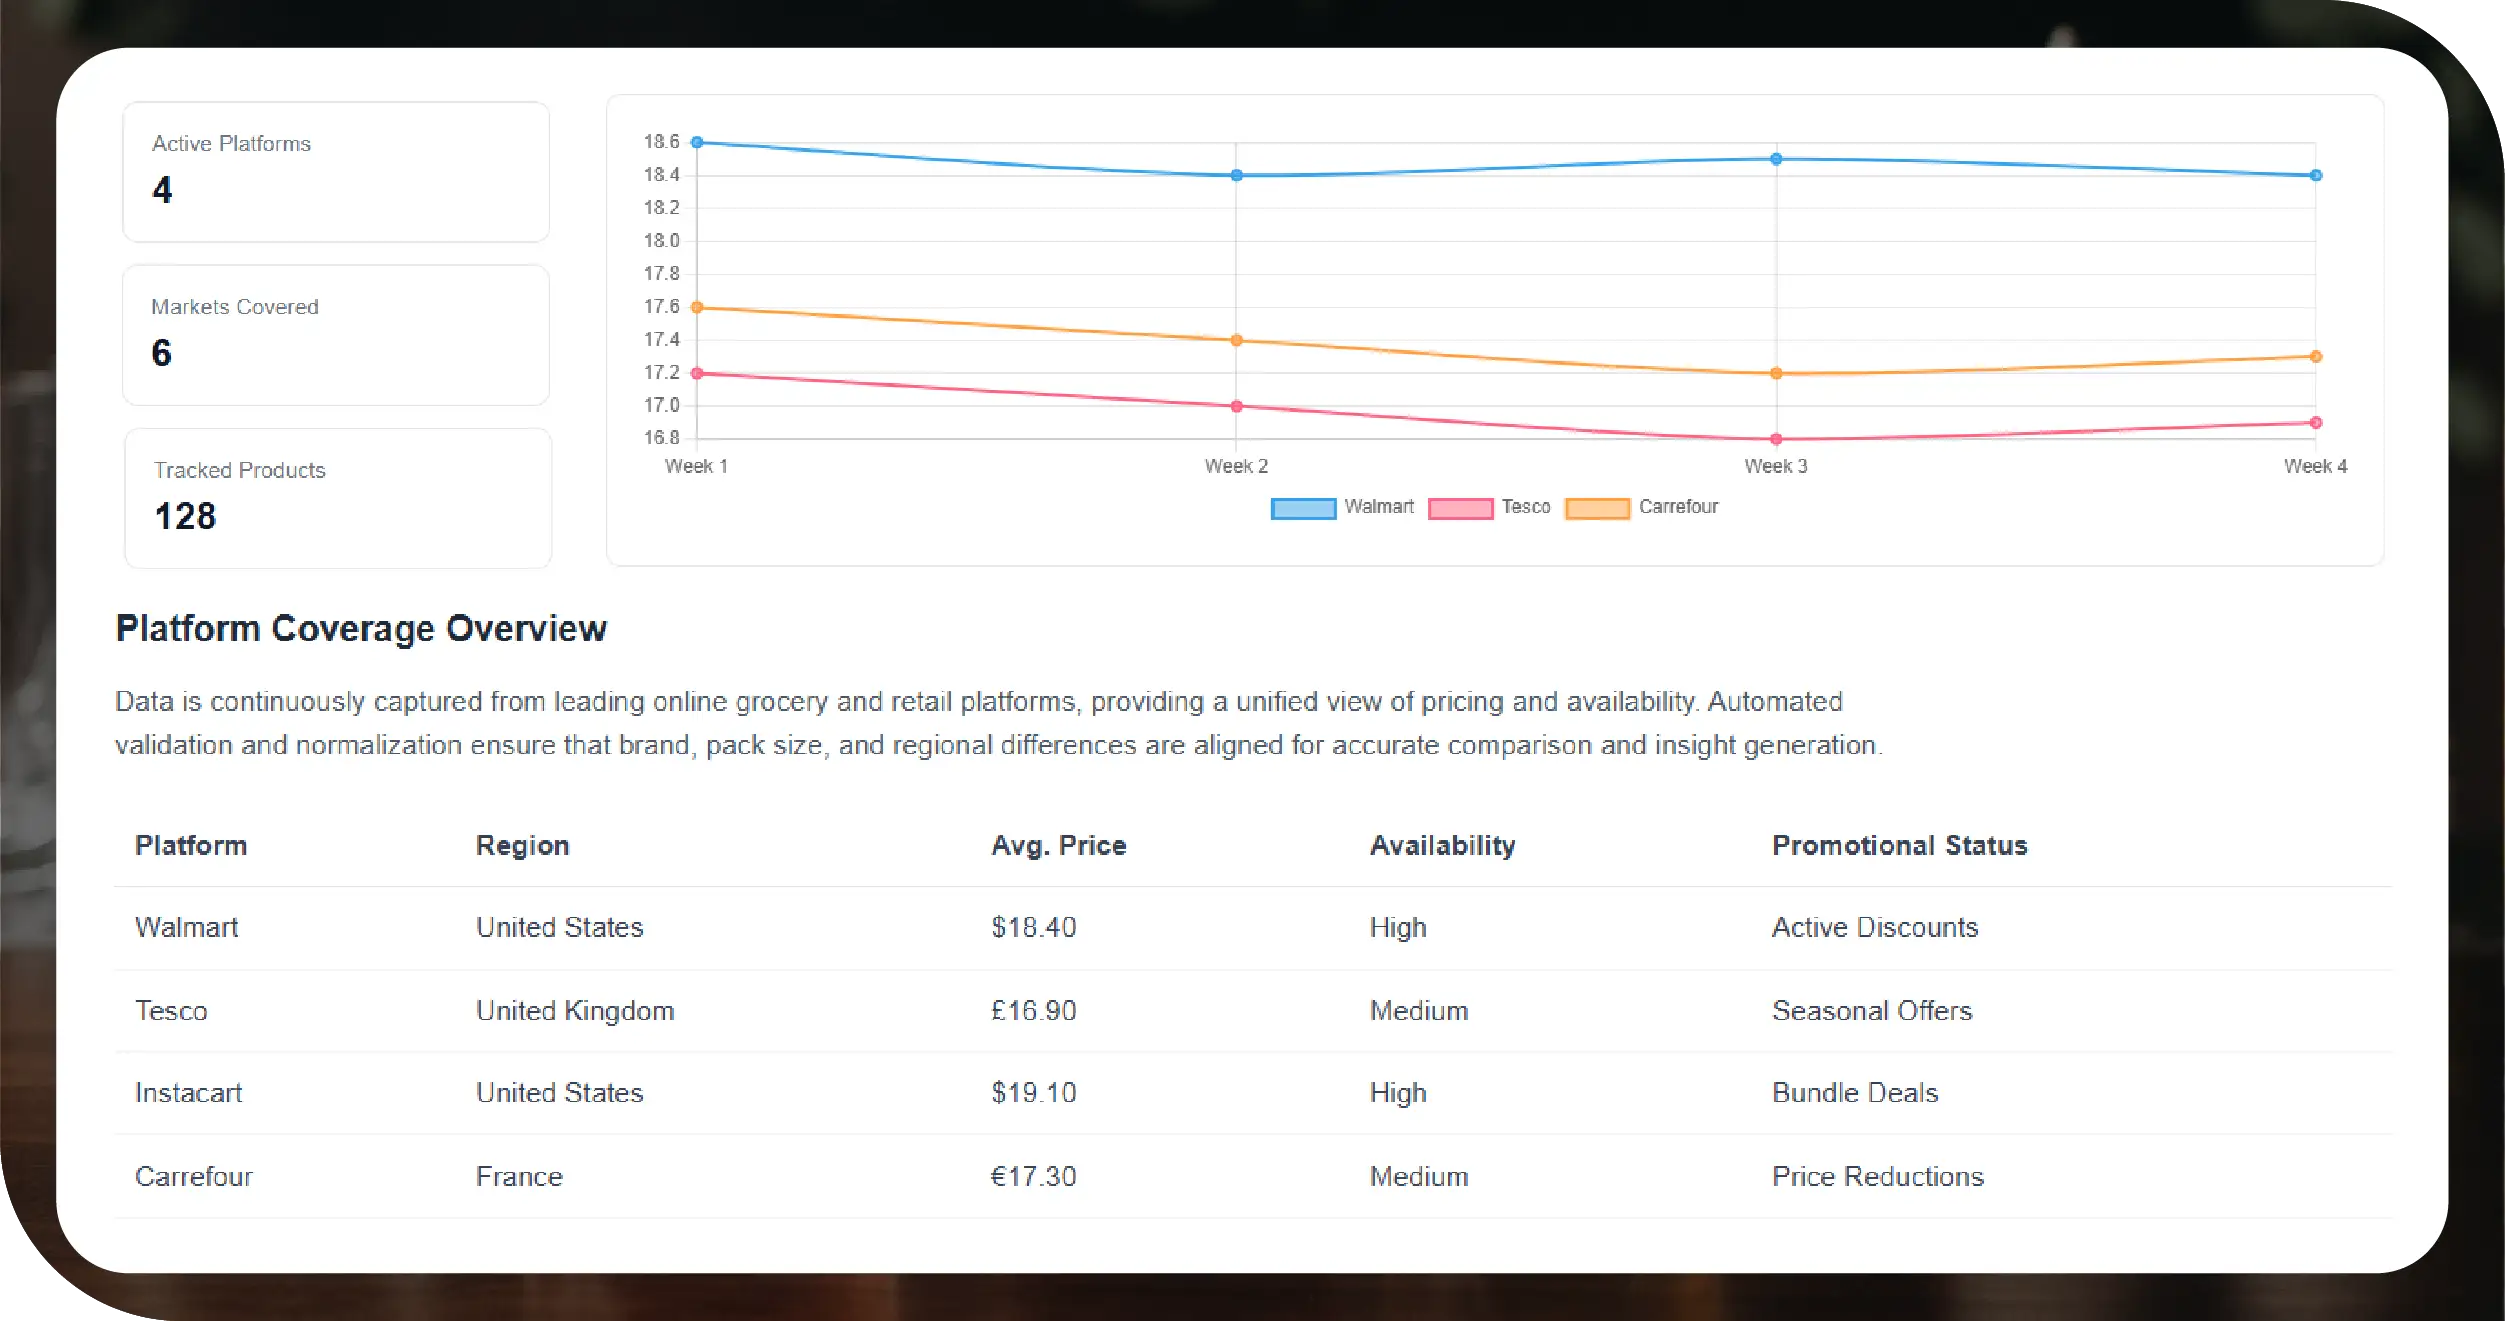Select the Tracked Products stat card
The height and width of the screenshot is (1321, 2506).
coord(337,497)
